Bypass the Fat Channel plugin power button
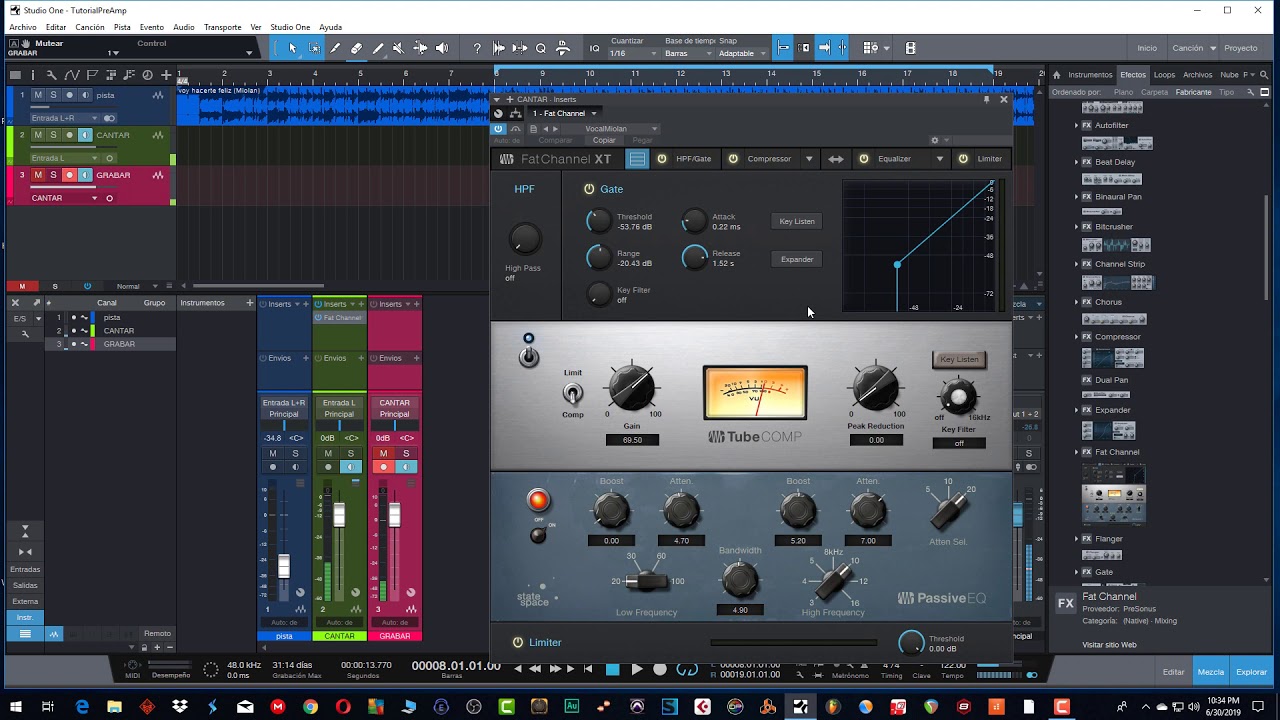 [x=499, y=128]
